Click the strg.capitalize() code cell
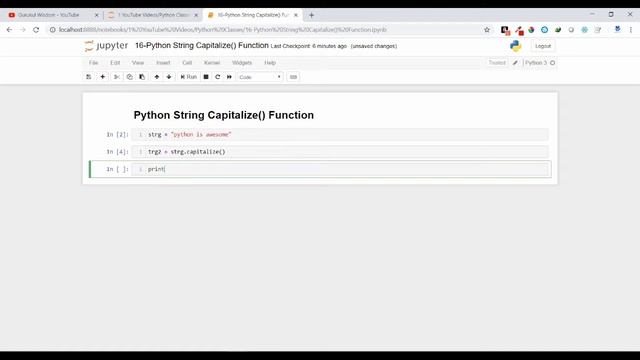Image resolution: width=640 pixels, height=360 pixels. pyautogui.click(x=340, y=152)
